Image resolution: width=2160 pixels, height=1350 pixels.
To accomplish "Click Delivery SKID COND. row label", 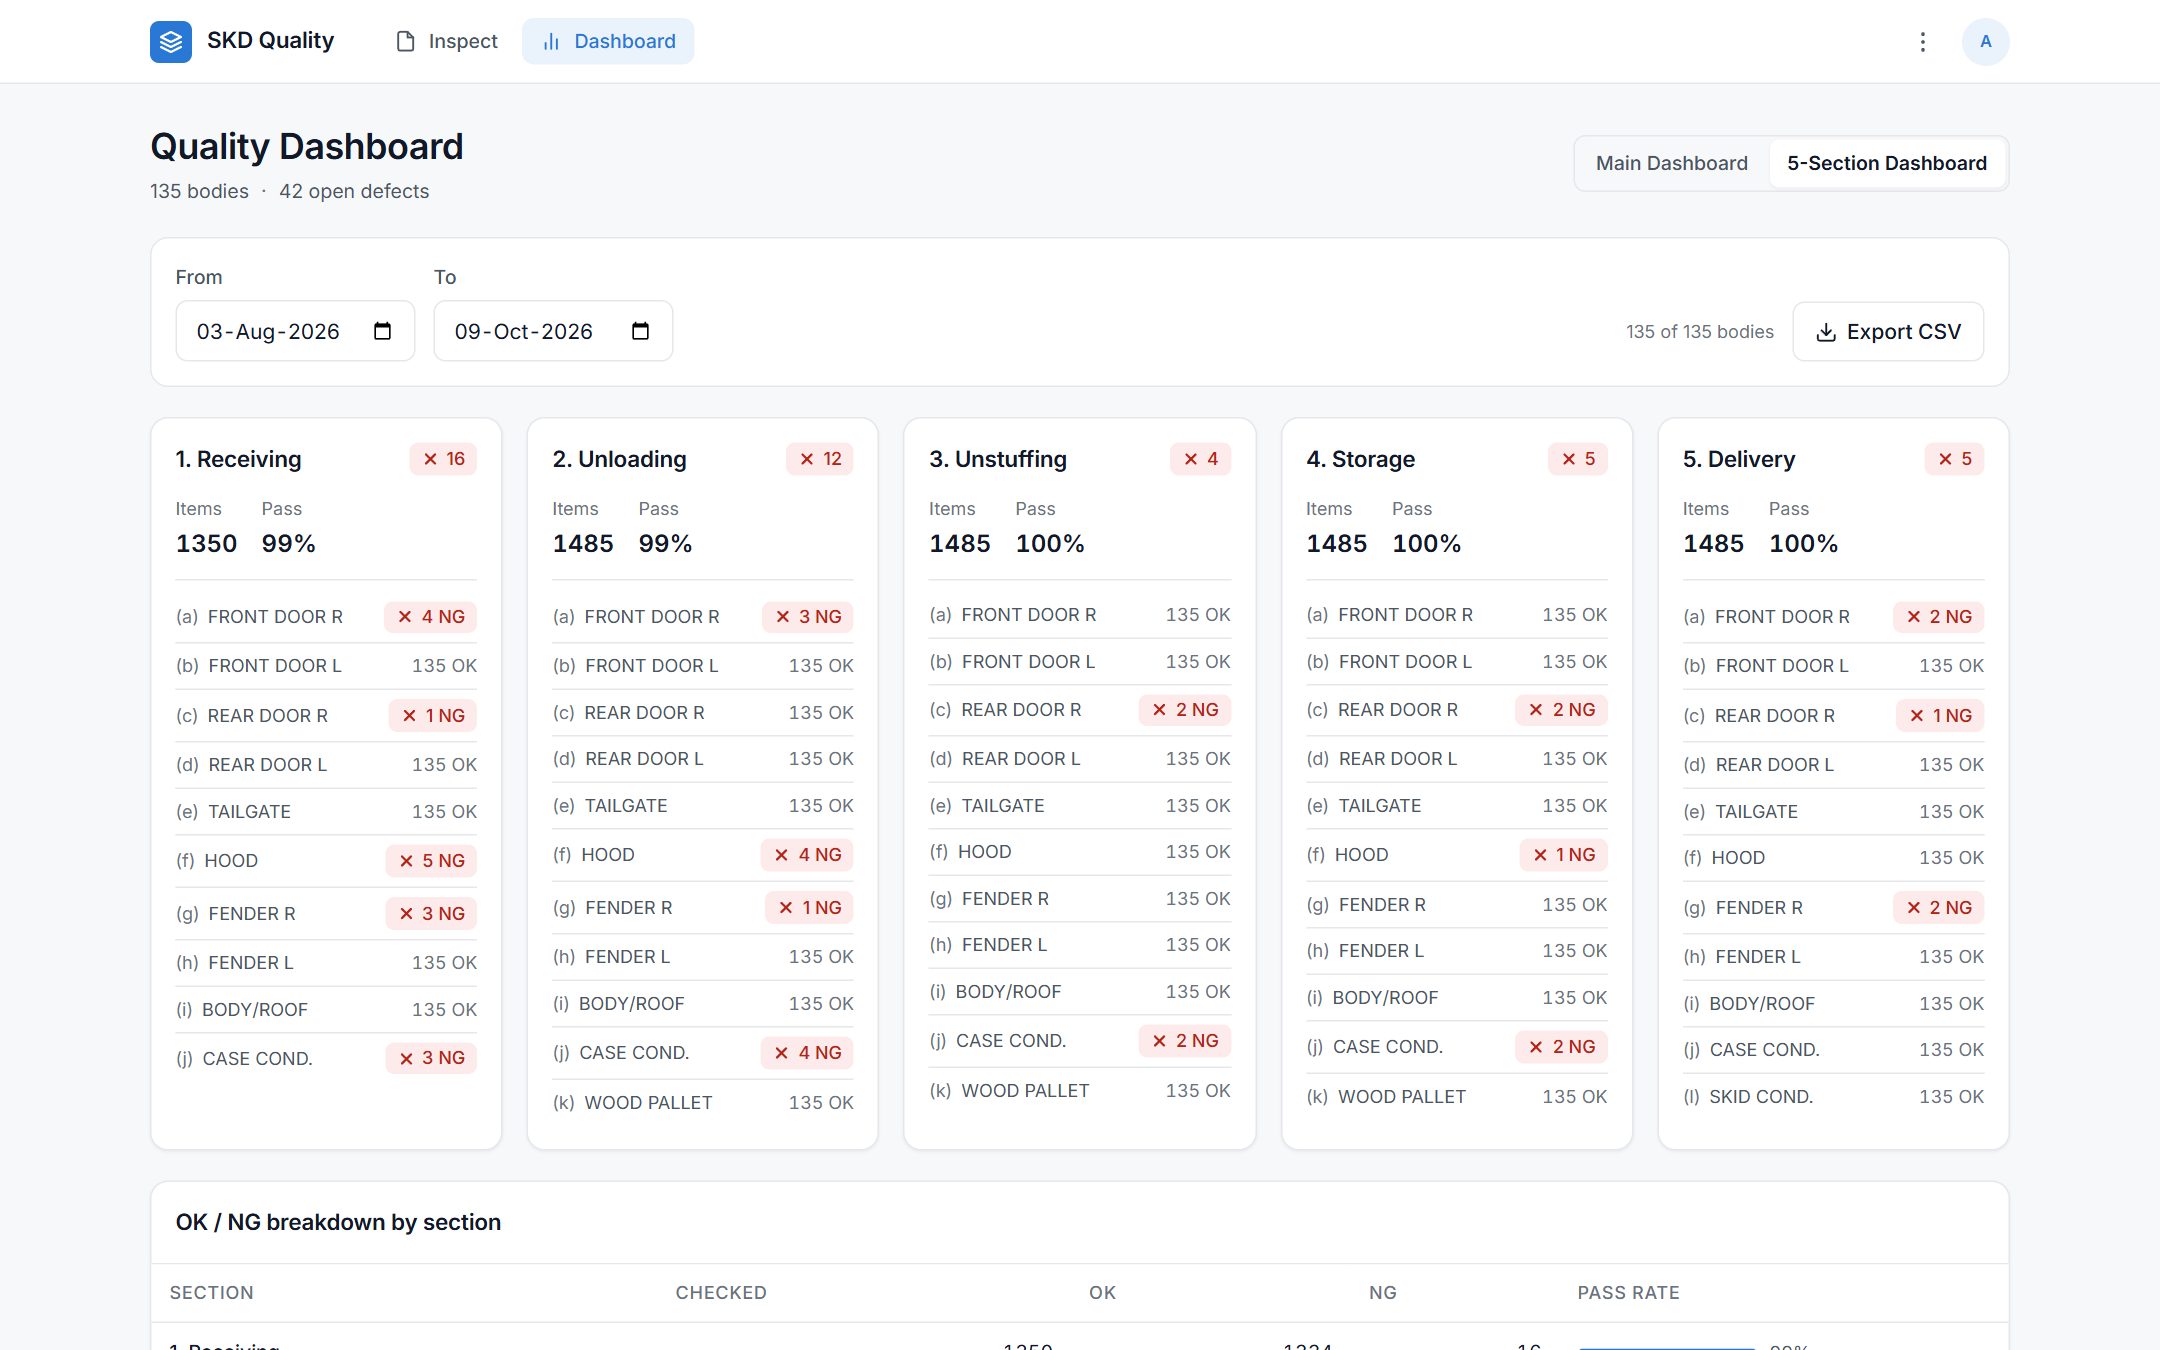I will (1761, 1097).
